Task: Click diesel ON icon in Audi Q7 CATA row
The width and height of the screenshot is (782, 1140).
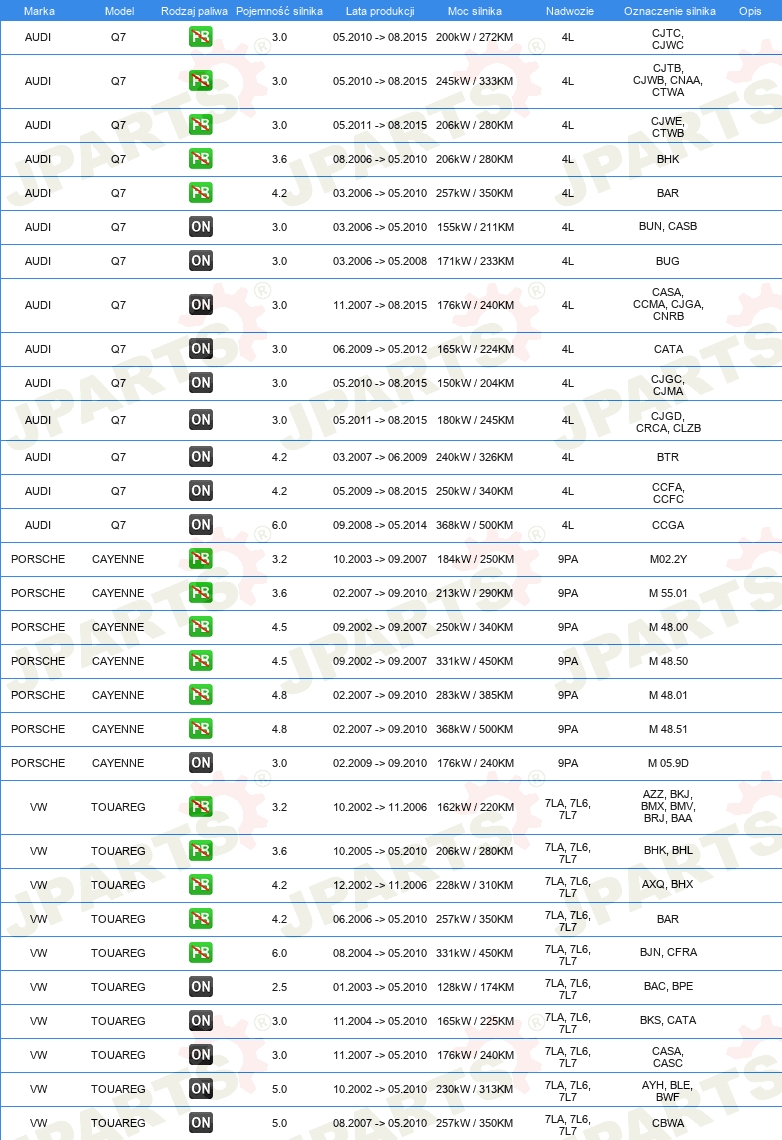Action: (x=201, y=349)
